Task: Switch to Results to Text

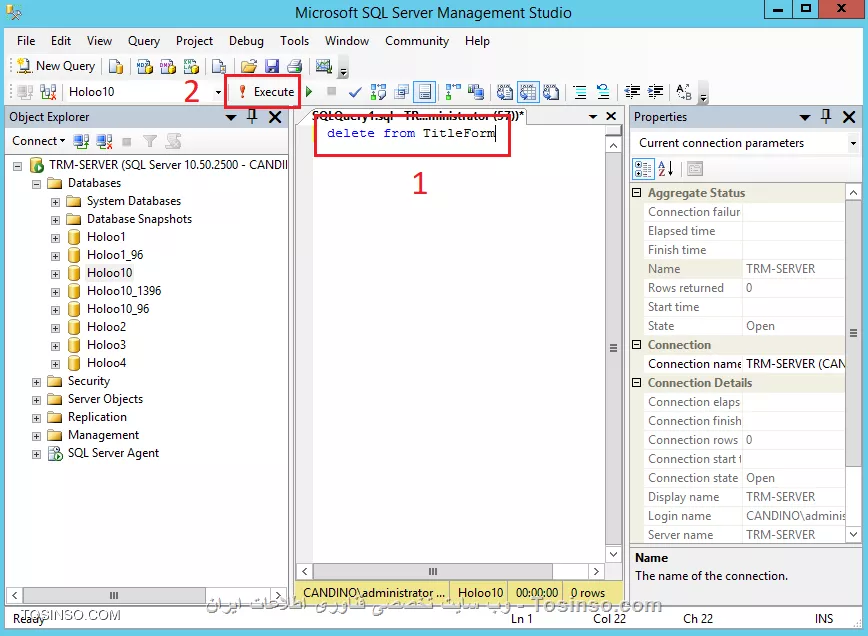Action: [x=504, y=92]
